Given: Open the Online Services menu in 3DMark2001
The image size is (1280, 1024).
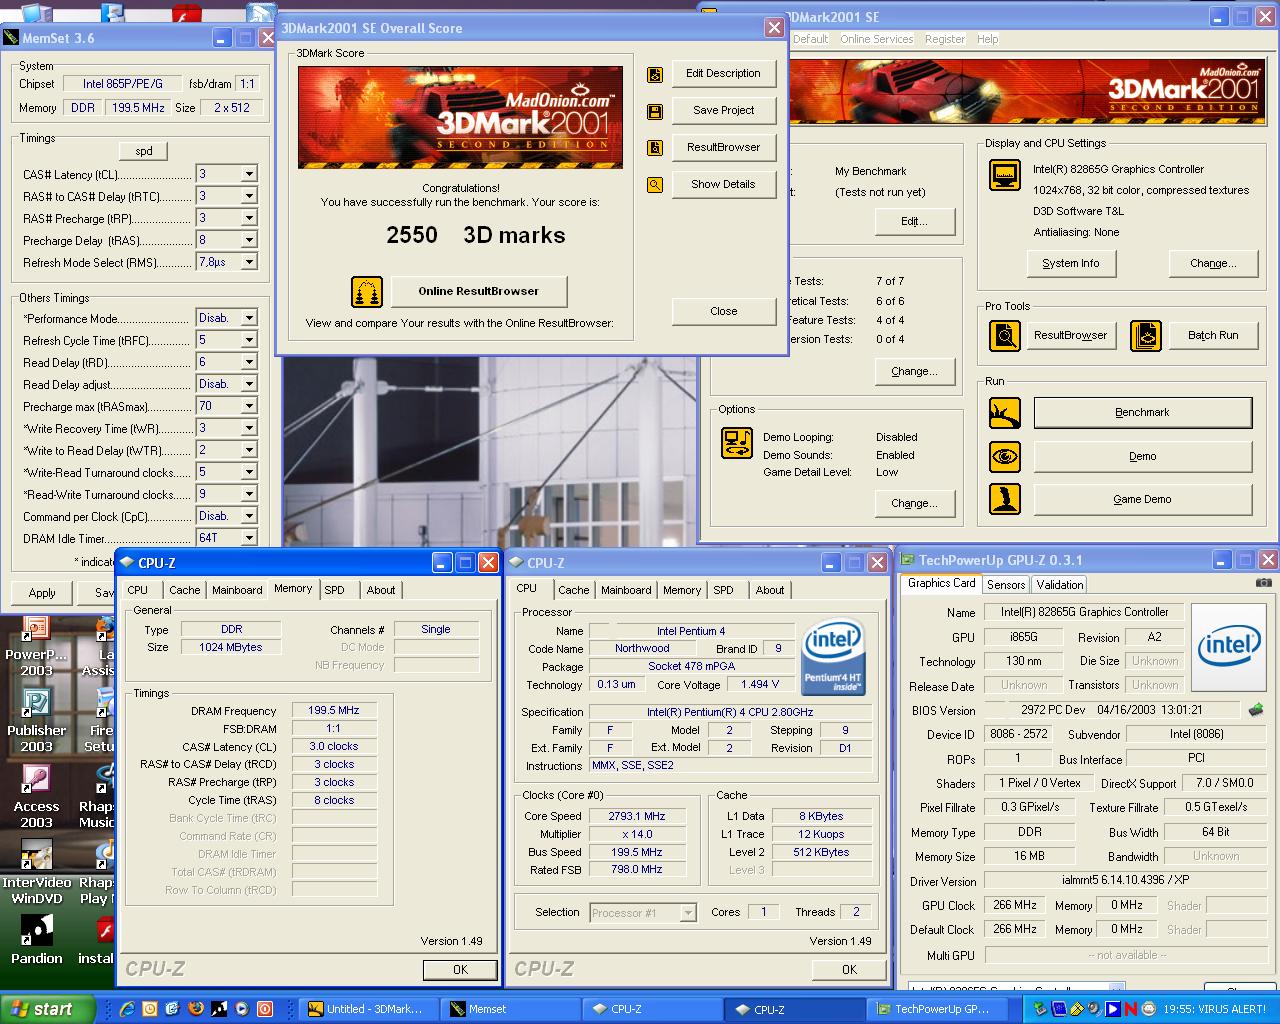Looking at the screenshot, I should click(876, 39).
